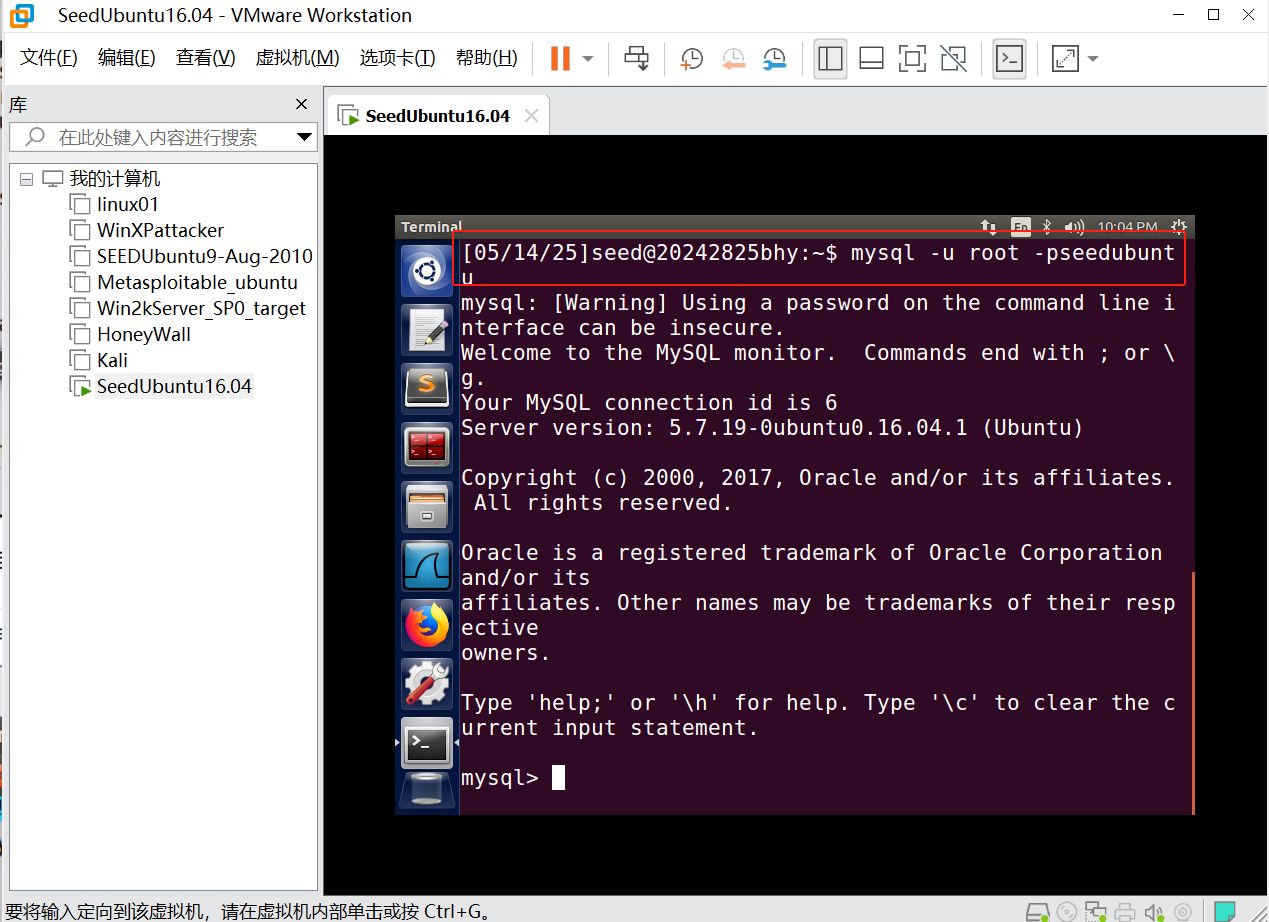The height and width of the screenshot is (922, 1269).
Task: Launch Firefox from the launcher
Action: 428,625
